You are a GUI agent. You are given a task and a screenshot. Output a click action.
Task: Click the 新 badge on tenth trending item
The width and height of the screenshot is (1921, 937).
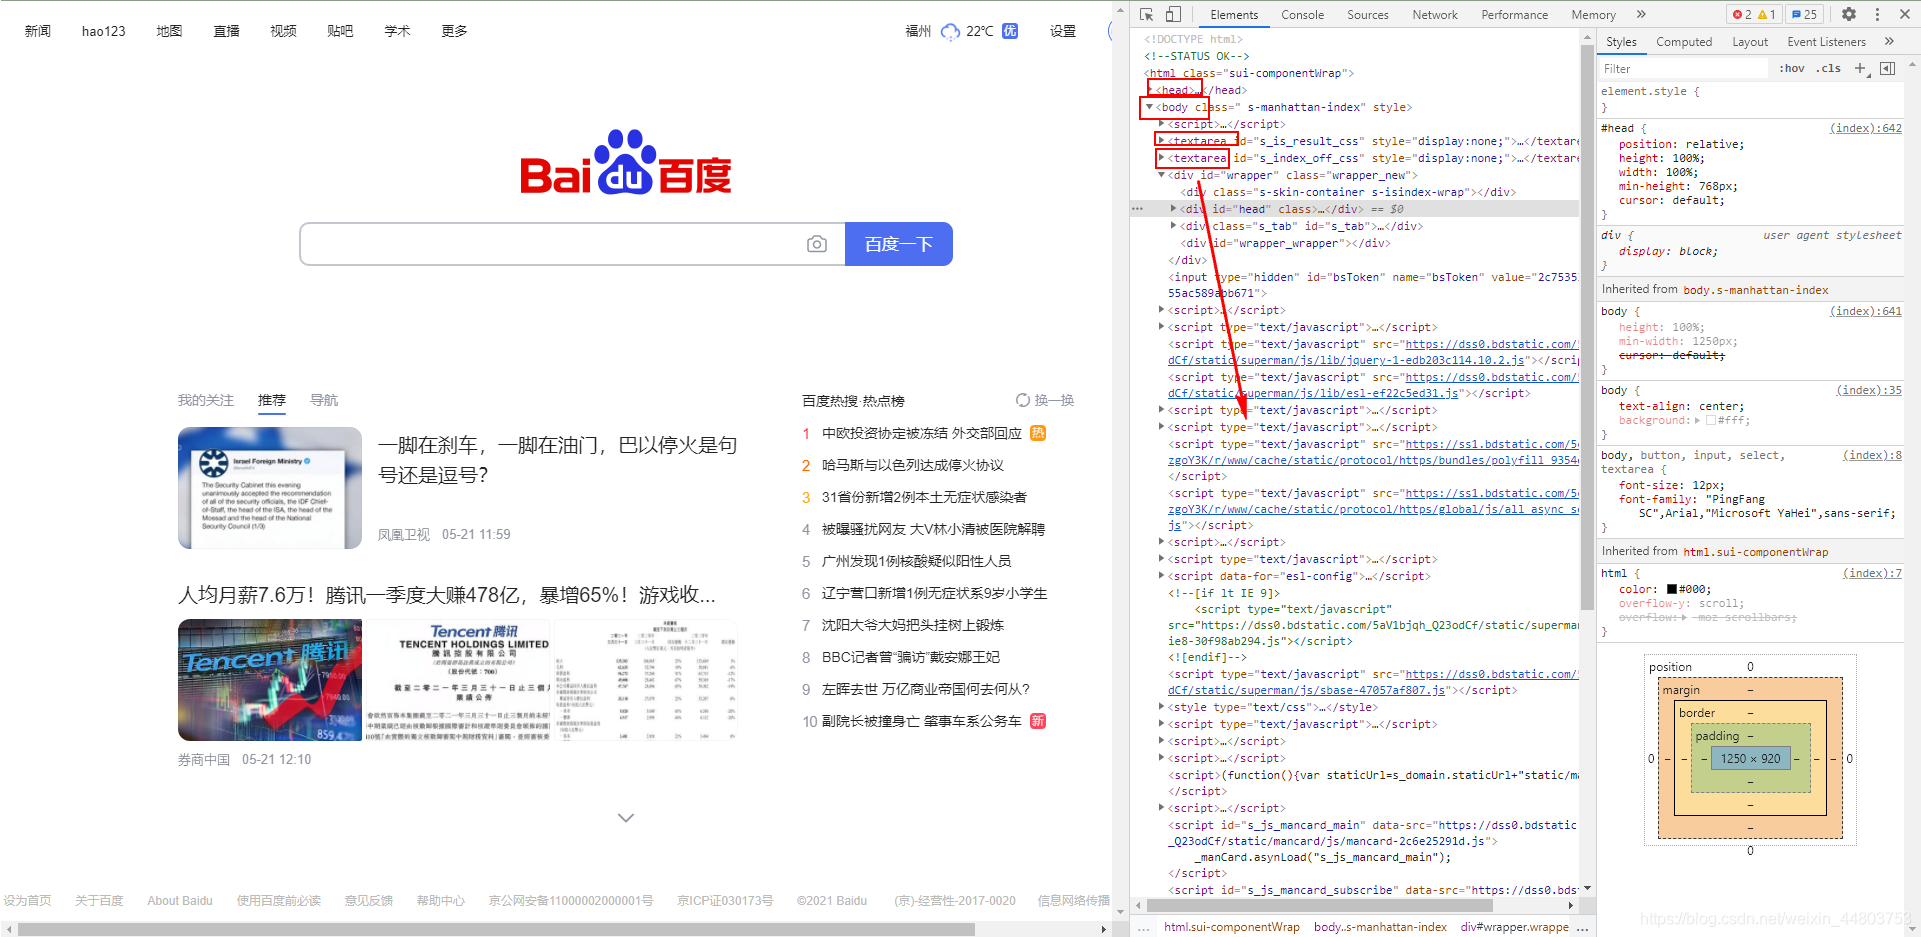(1038, 721)
